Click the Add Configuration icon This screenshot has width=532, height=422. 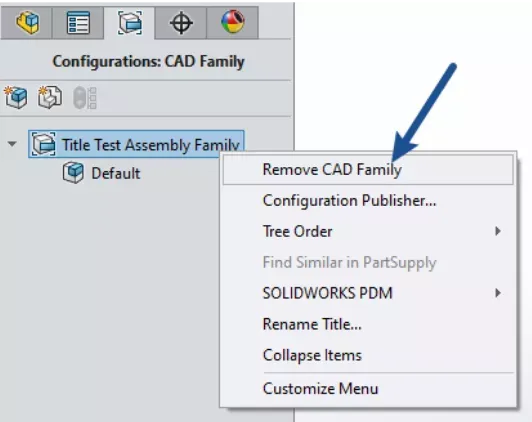16,98
